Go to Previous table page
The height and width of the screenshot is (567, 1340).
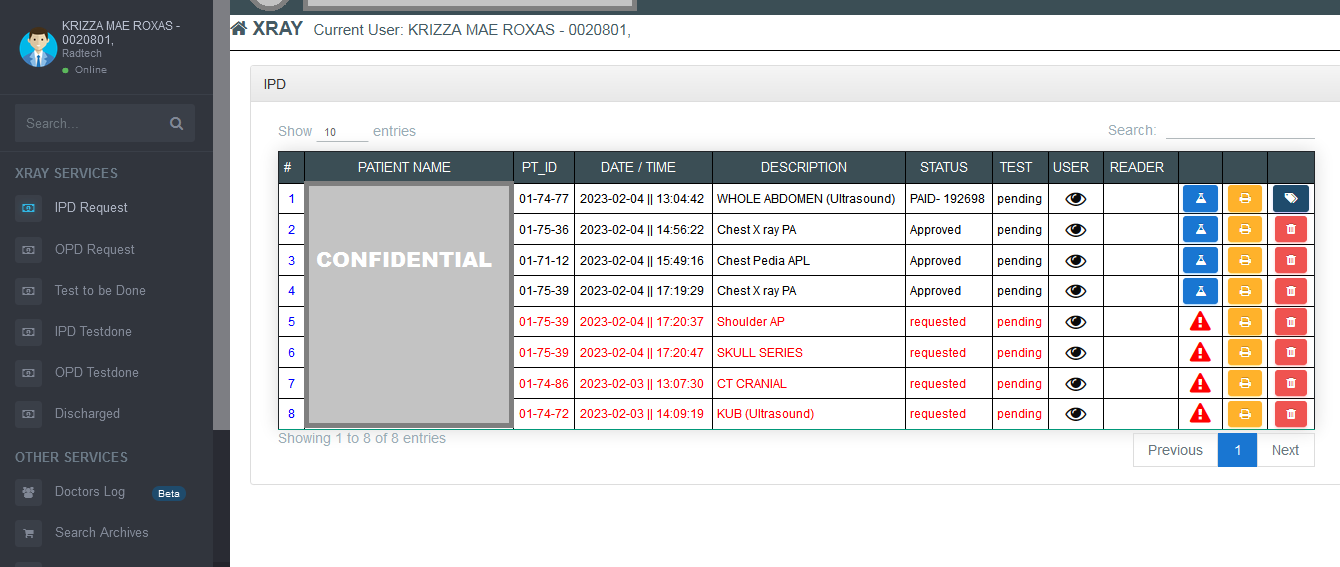coord(1175,450)
